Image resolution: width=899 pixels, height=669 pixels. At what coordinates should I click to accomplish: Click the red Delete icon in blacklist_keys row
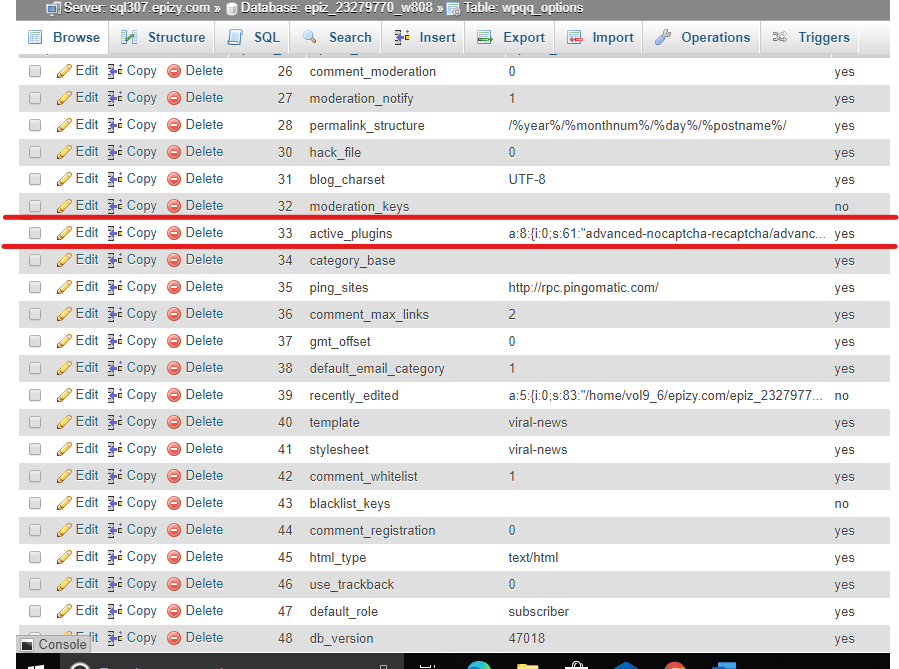point(174,503)
